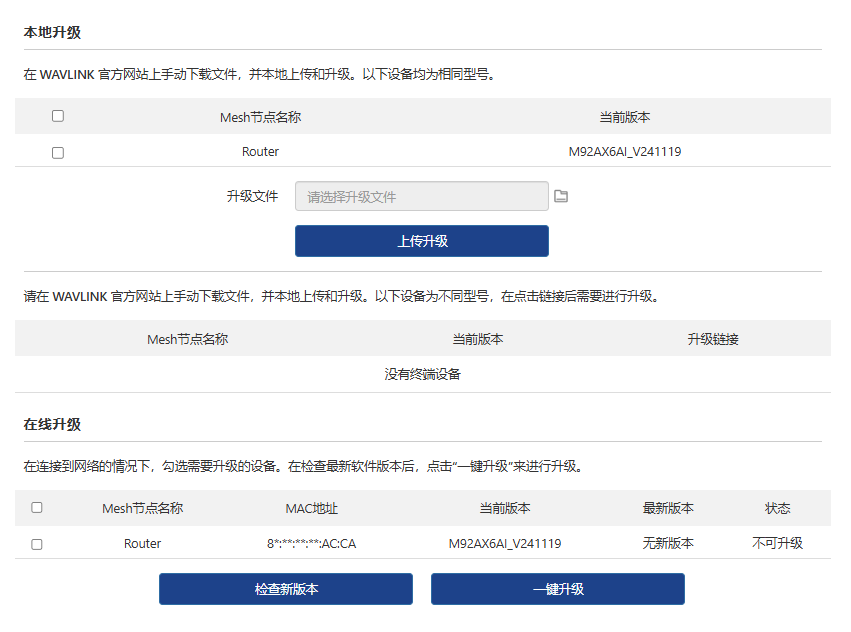
Task: Select the 最新版本 column header
Action: click(x=668, y=508)
